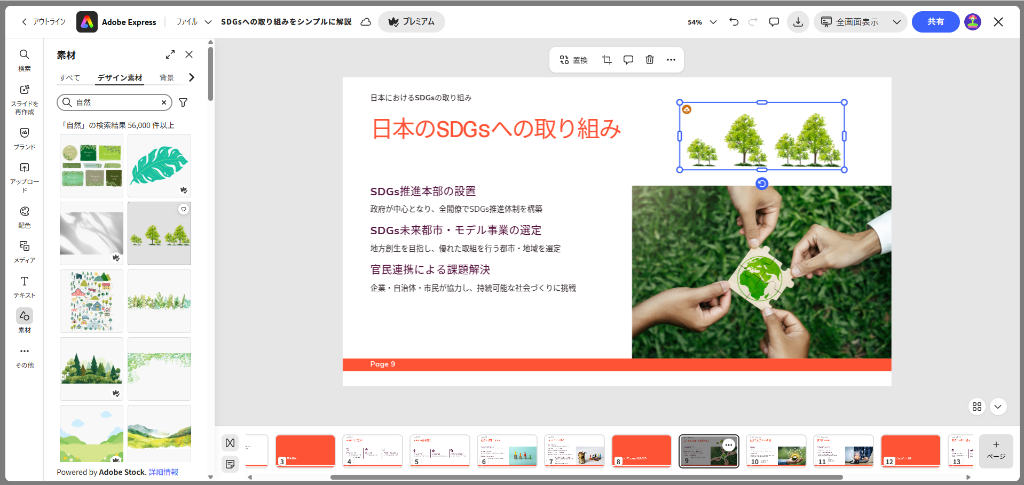Screen dimensions: 1024x485
Task: Switch to the すべて tab
Action: tap(70, 77)
